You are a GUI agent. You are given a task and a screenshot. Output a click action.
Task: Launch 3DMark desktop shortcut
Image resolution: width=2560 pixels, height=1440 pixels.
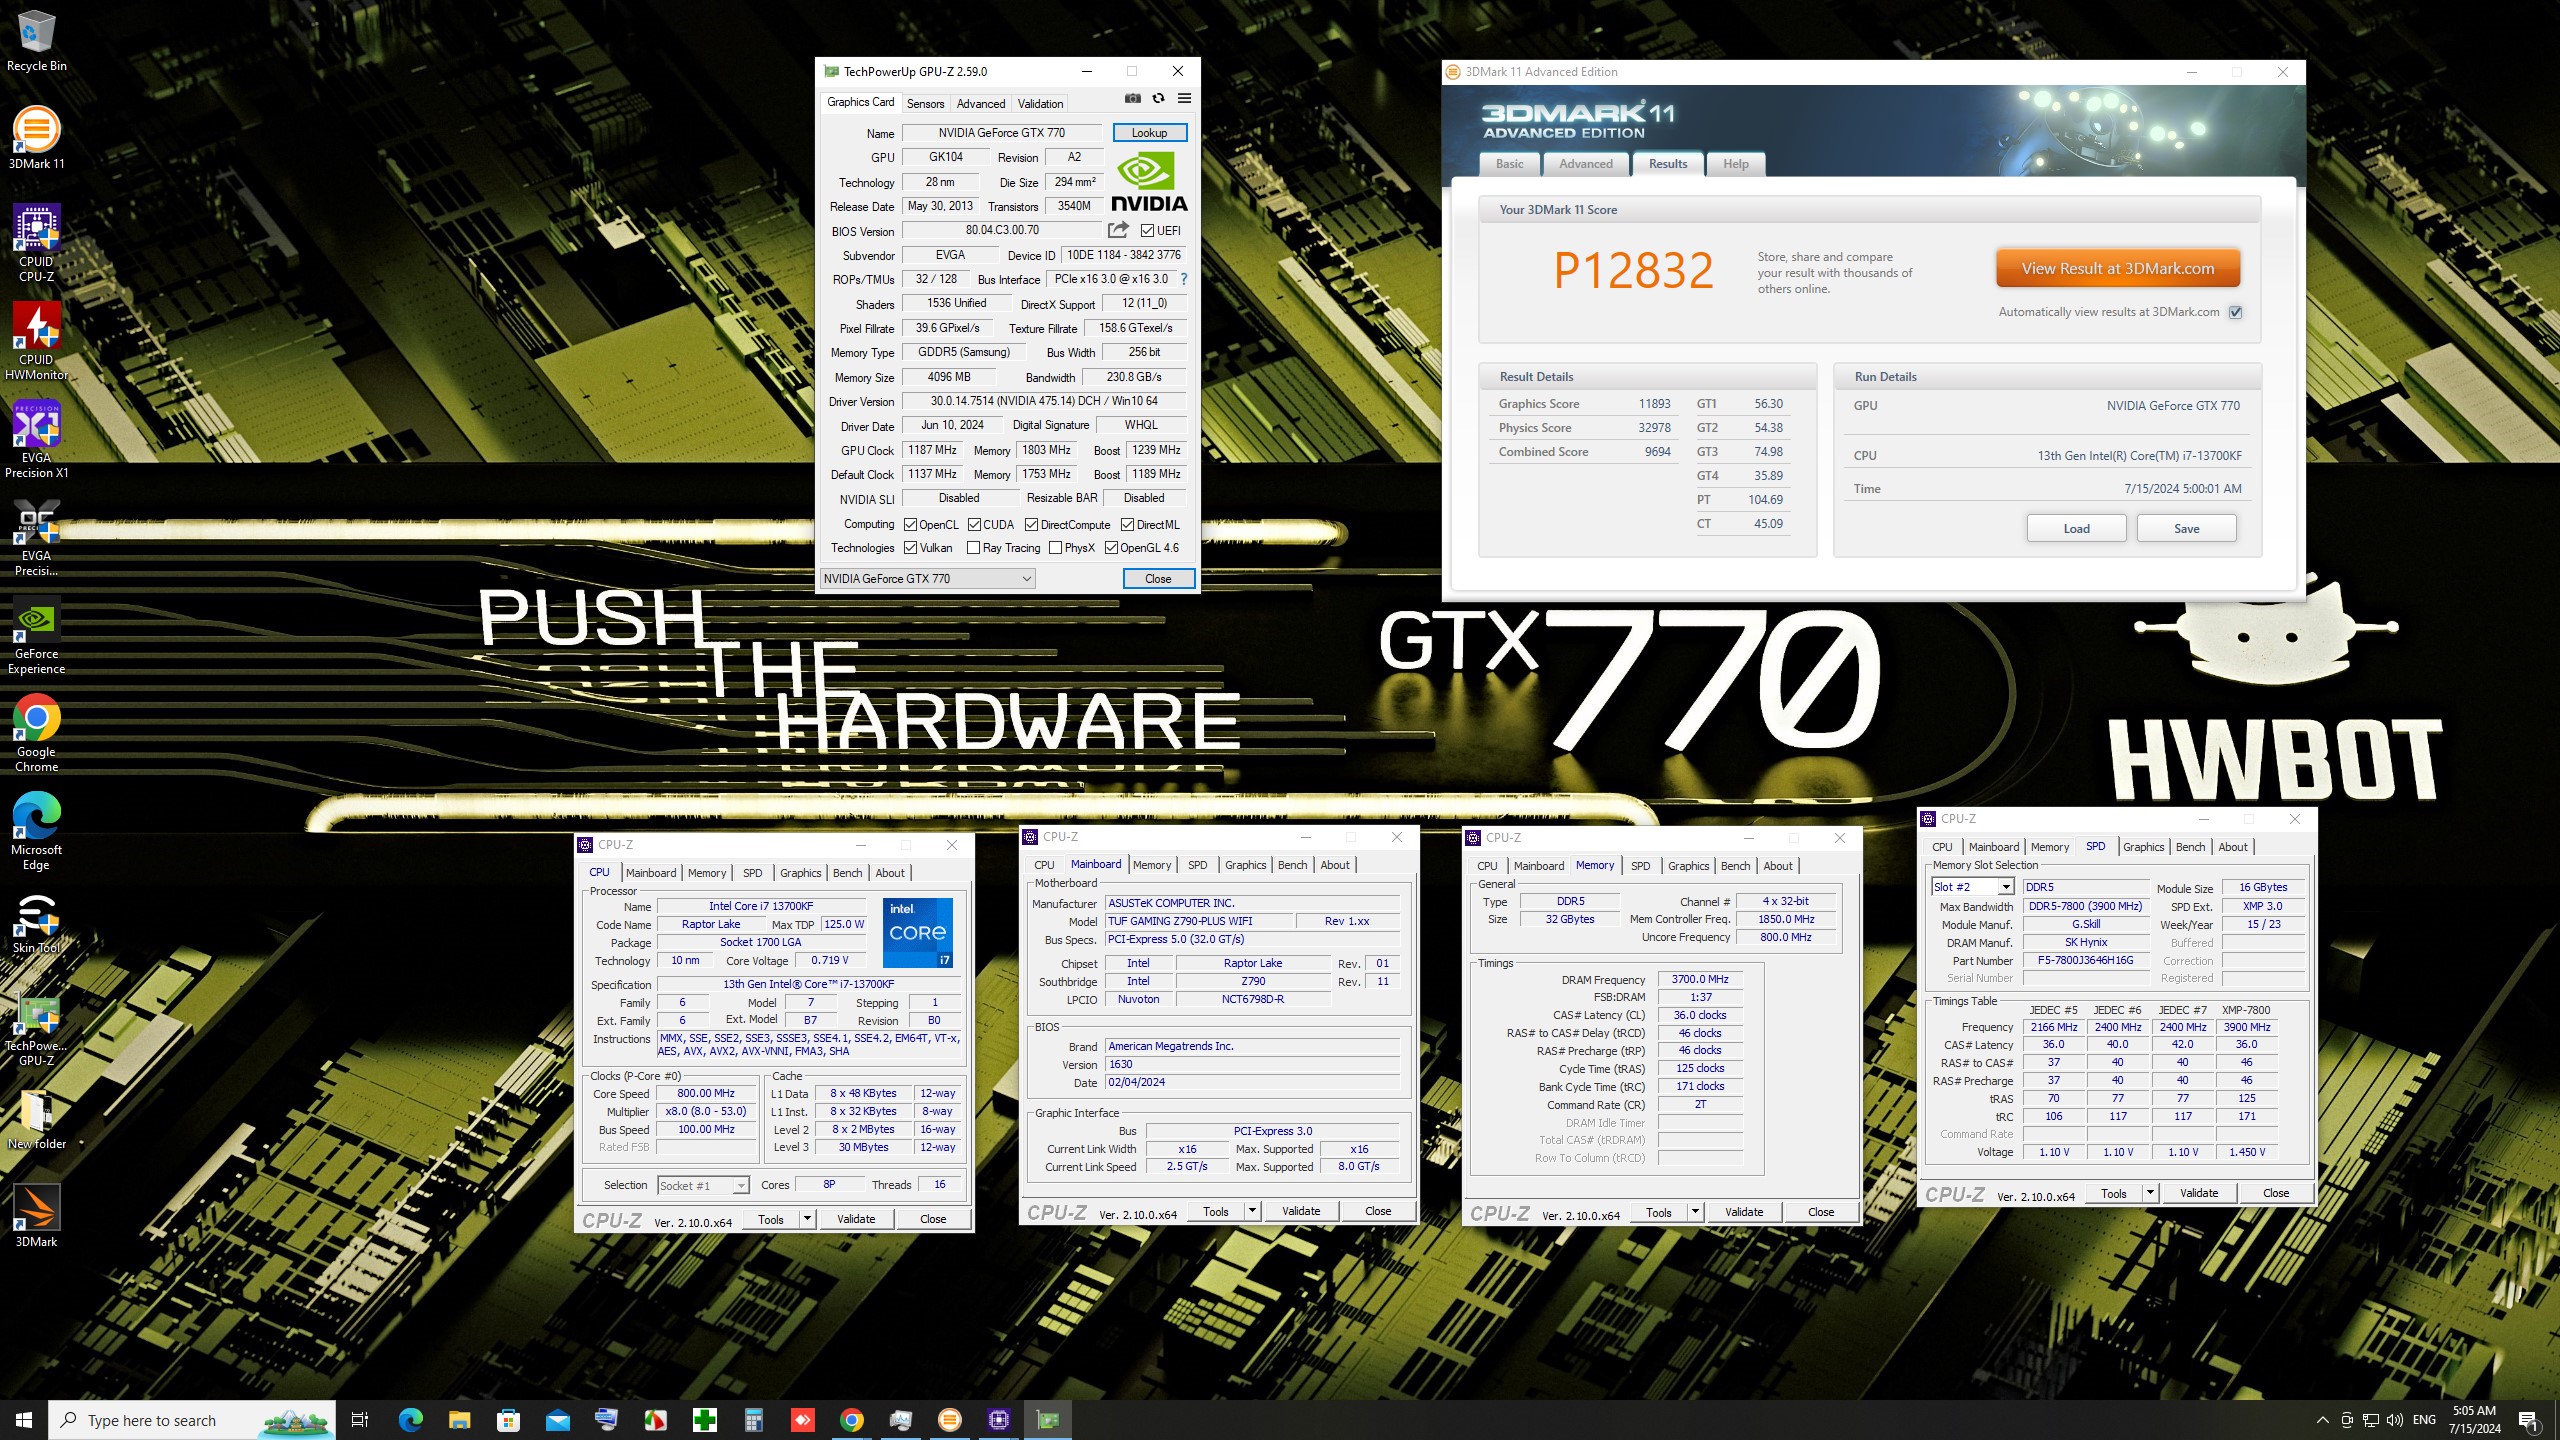[x=36, y=1216]
